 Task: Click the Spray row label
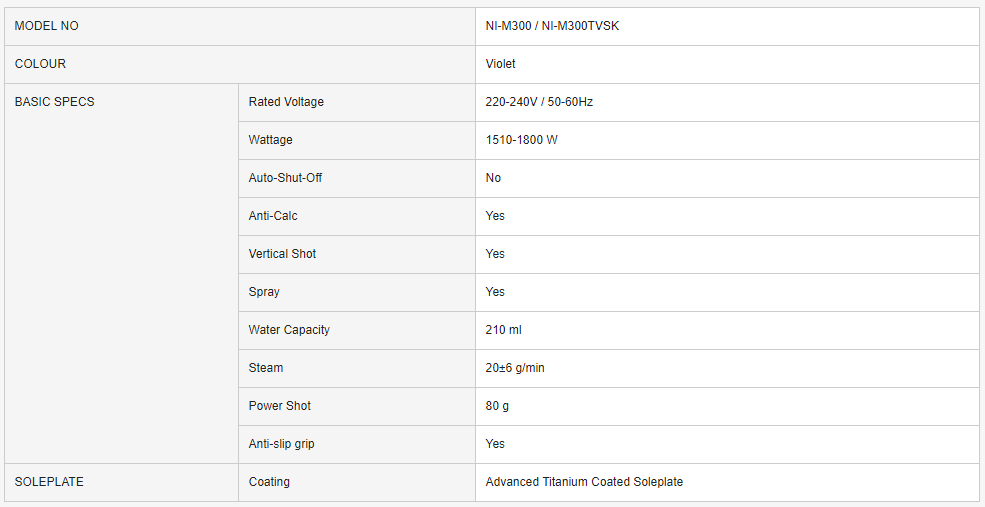264,292
